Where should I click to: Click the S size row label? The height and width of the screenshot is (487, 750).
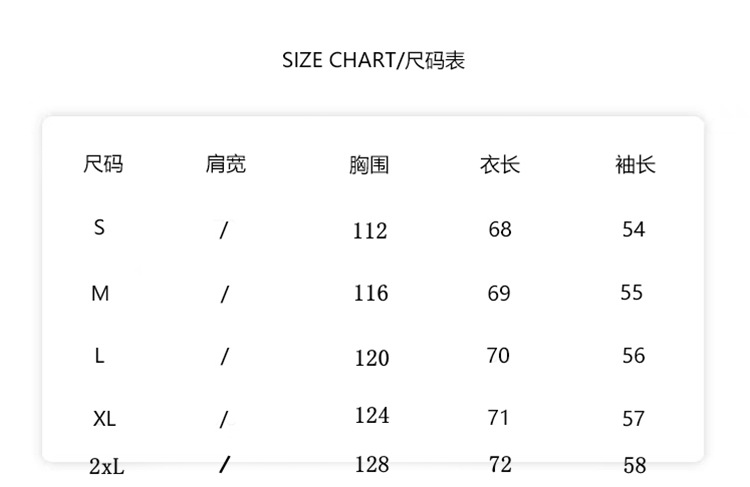click(99, 228)
